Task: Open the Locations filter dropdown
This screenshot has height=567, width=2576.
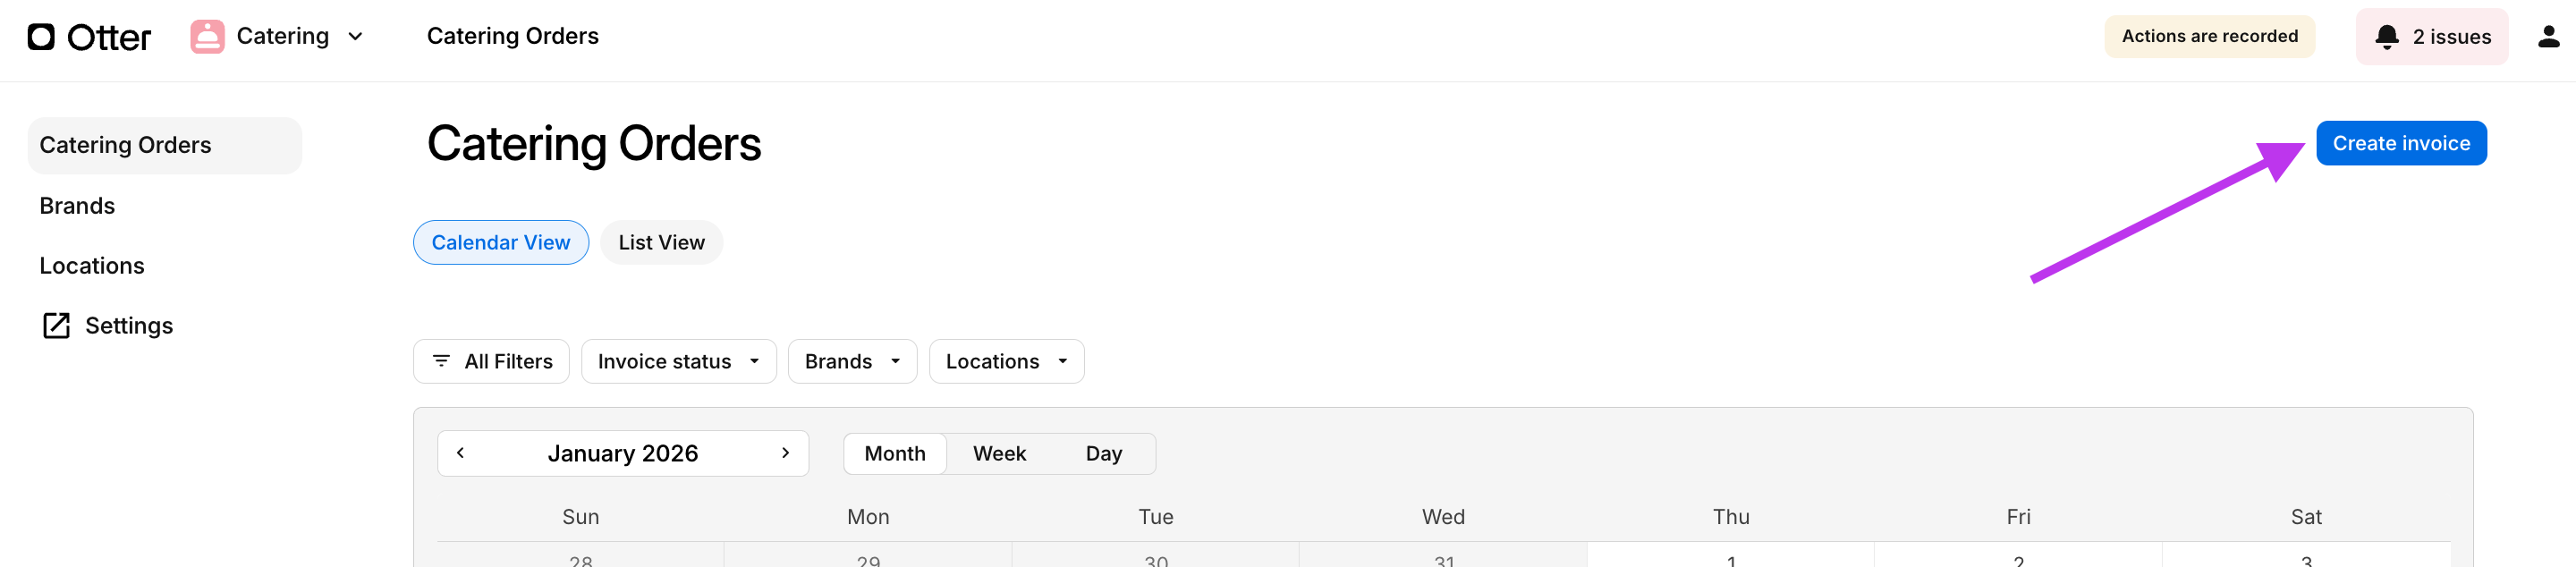Action: click(1005, 361)
